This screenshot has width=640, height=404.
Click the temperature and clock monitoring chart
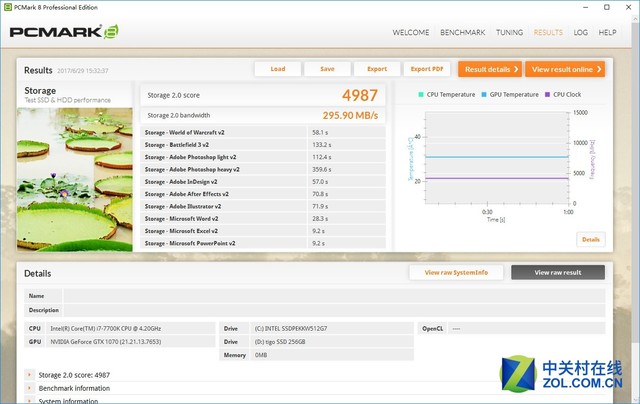click(x=497, y=158)
